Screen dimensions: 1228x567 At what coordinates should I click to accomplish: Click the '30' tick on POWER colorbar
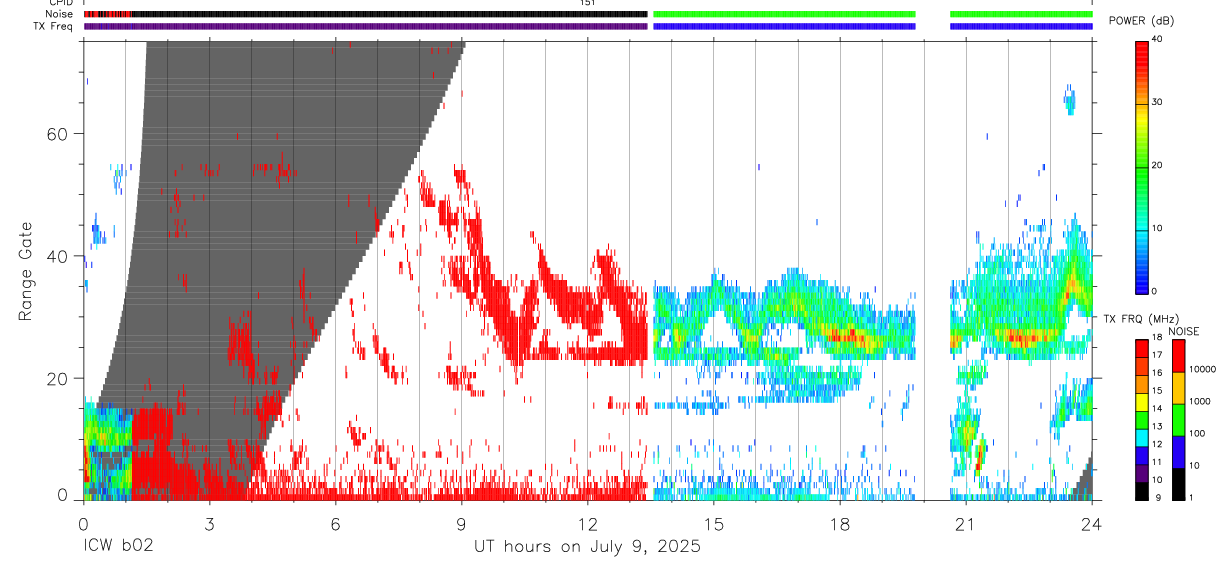point(1159,102)
